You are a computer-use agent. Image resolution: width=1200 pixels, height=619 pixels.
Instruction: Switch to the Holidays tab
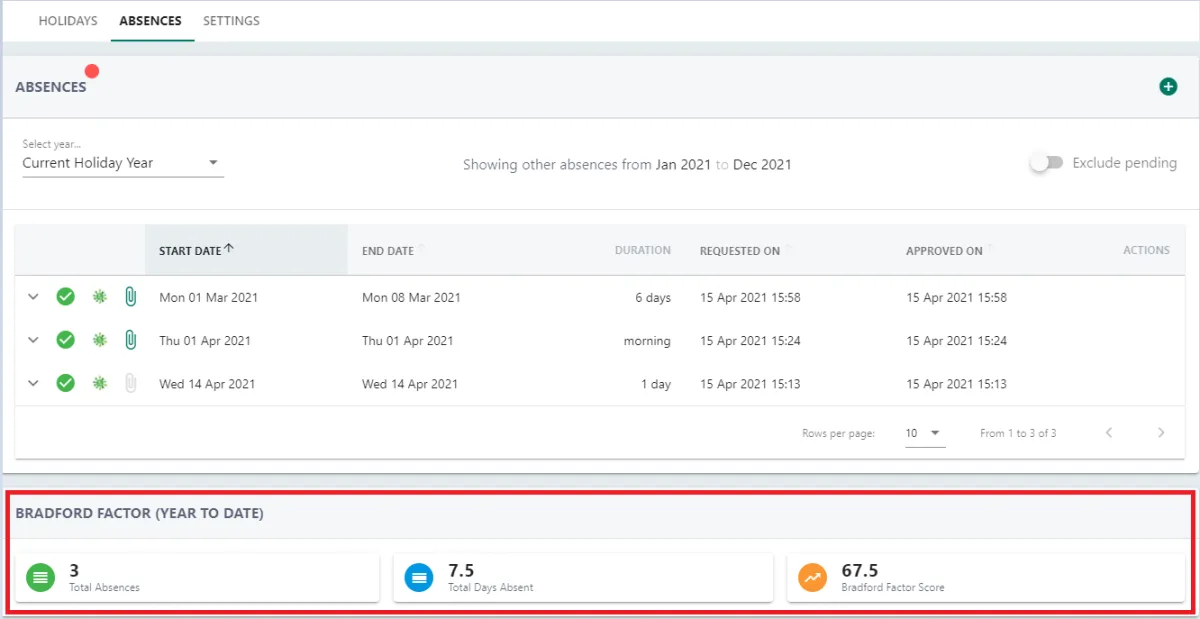tap(68, 21)
